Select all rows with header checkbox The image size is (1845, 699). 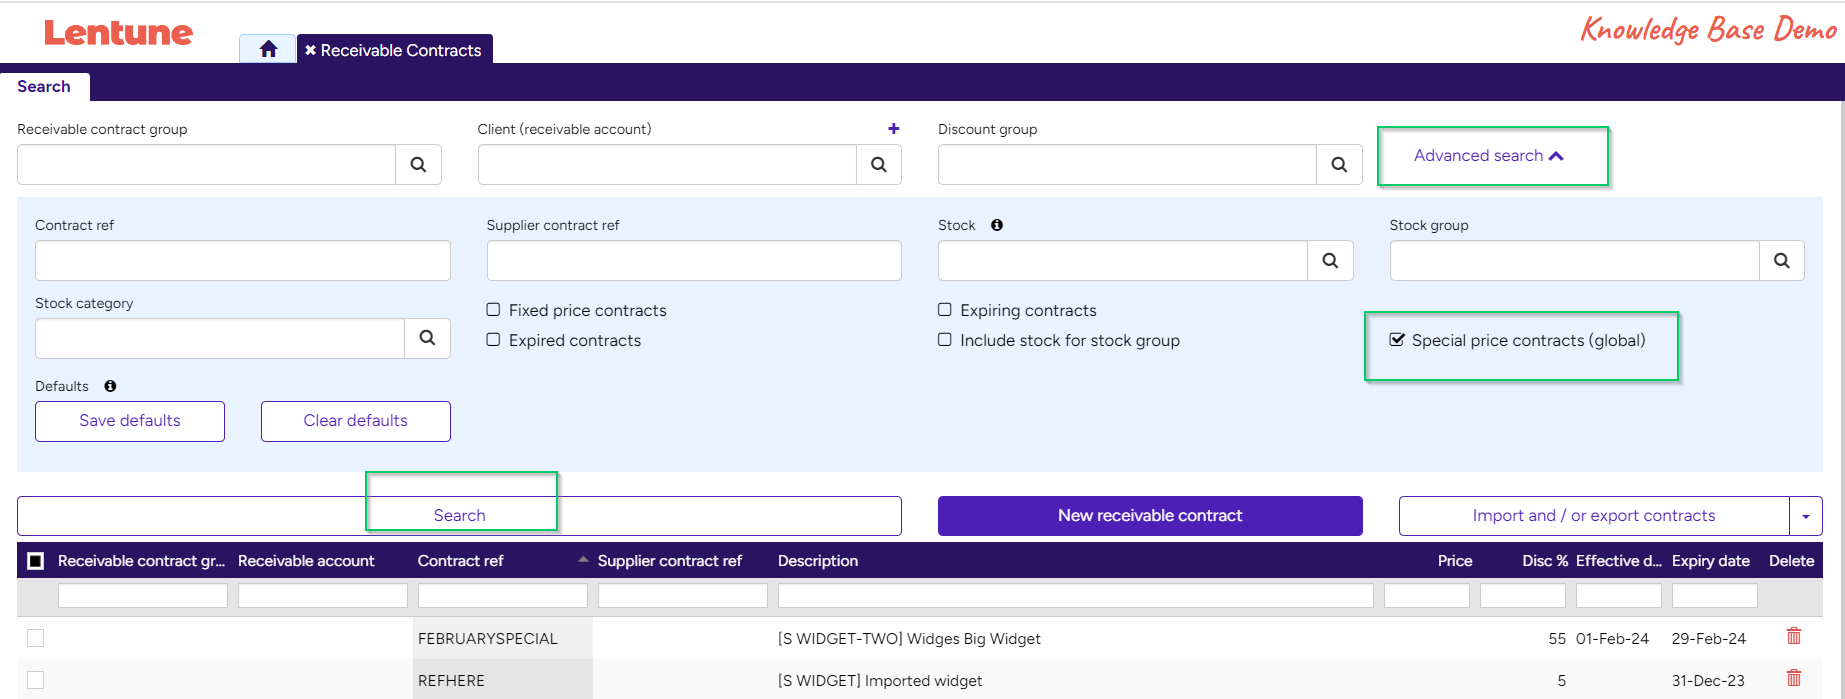click(x=35, y=561)
